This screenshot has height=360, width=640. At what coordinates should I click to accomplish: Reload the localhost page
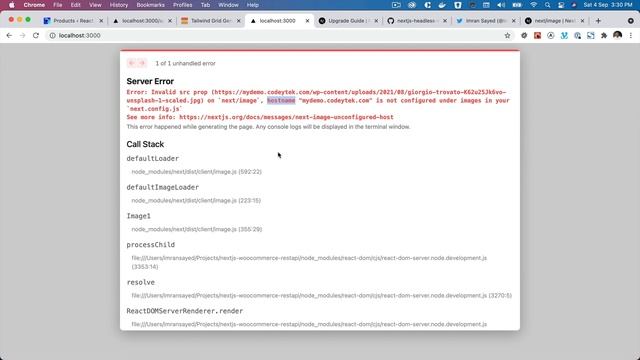pos(36,36)
